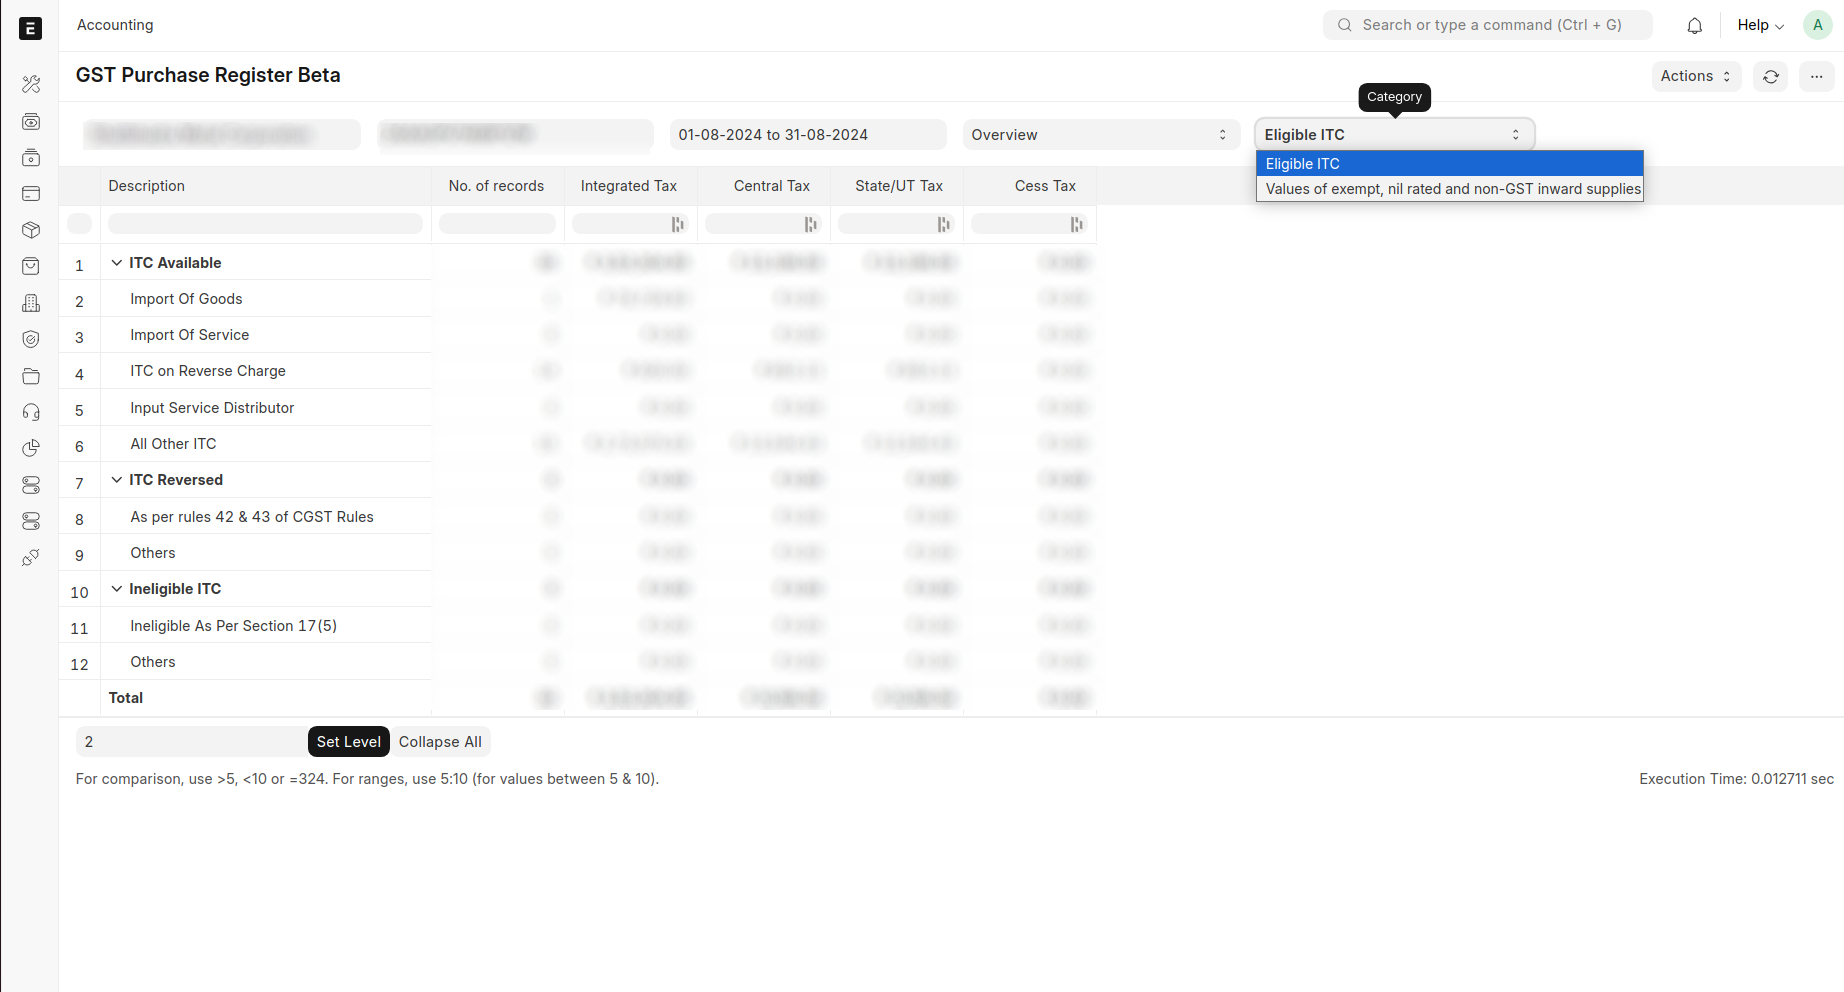Viewport: 1844px width, 992px height.
Task: Open the user avatar A menu
Action: [1818, 25]
